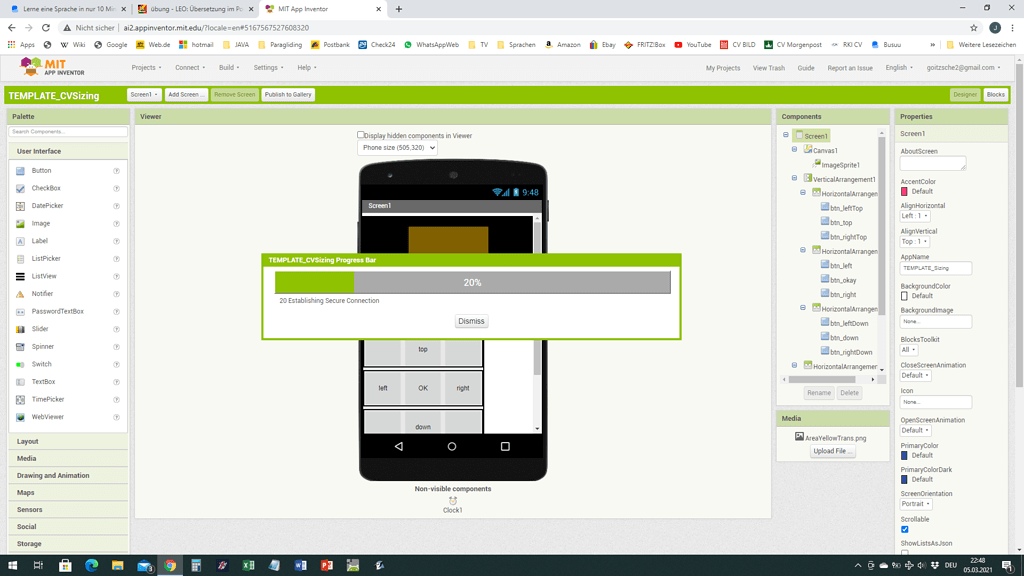The height and width of the screenshot is (576, 1024).
Task: Select the Slider component in the palette
Action: [x=40, y=328]
